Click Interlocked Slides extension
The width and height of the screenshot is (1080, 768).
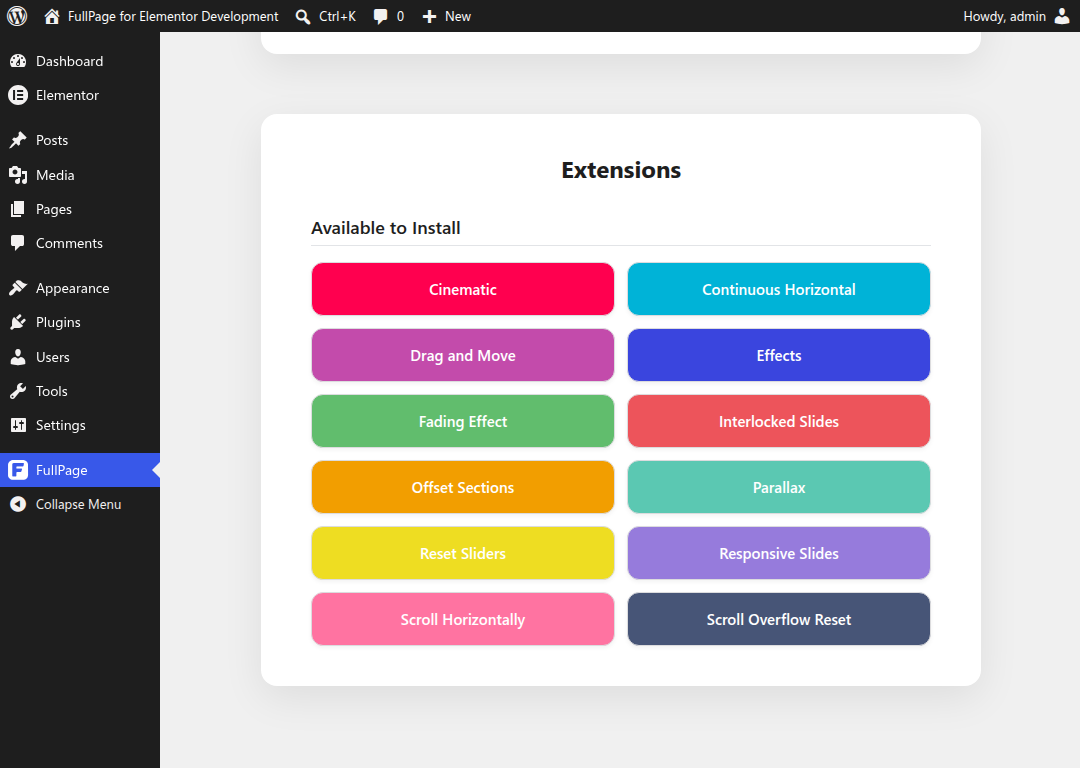coord(779,422)
